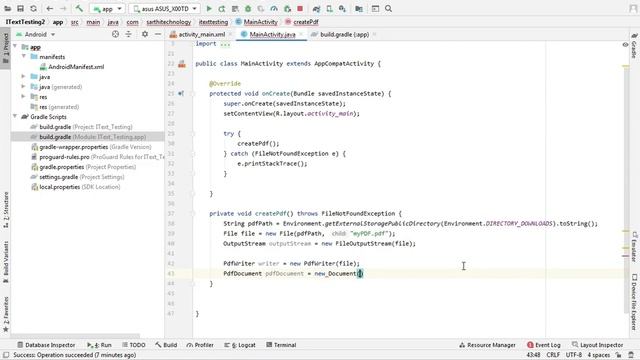Viewport: 640px width, 360px height.
Task: Open the Run tool window
Action: click(x=99, y=345)
